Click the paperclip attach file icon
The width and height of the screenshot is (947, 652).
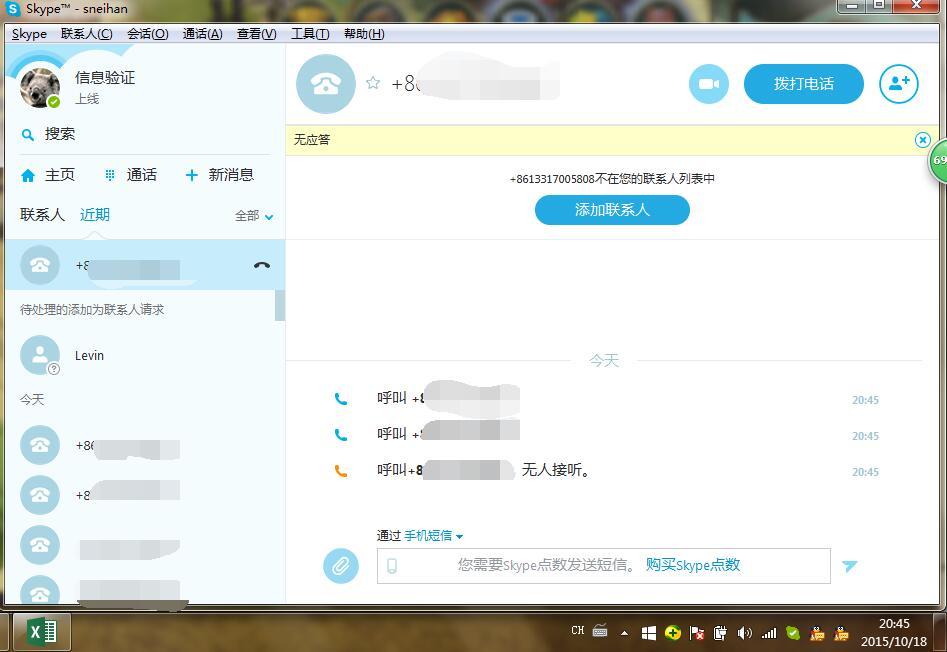(x=340, y=566)
